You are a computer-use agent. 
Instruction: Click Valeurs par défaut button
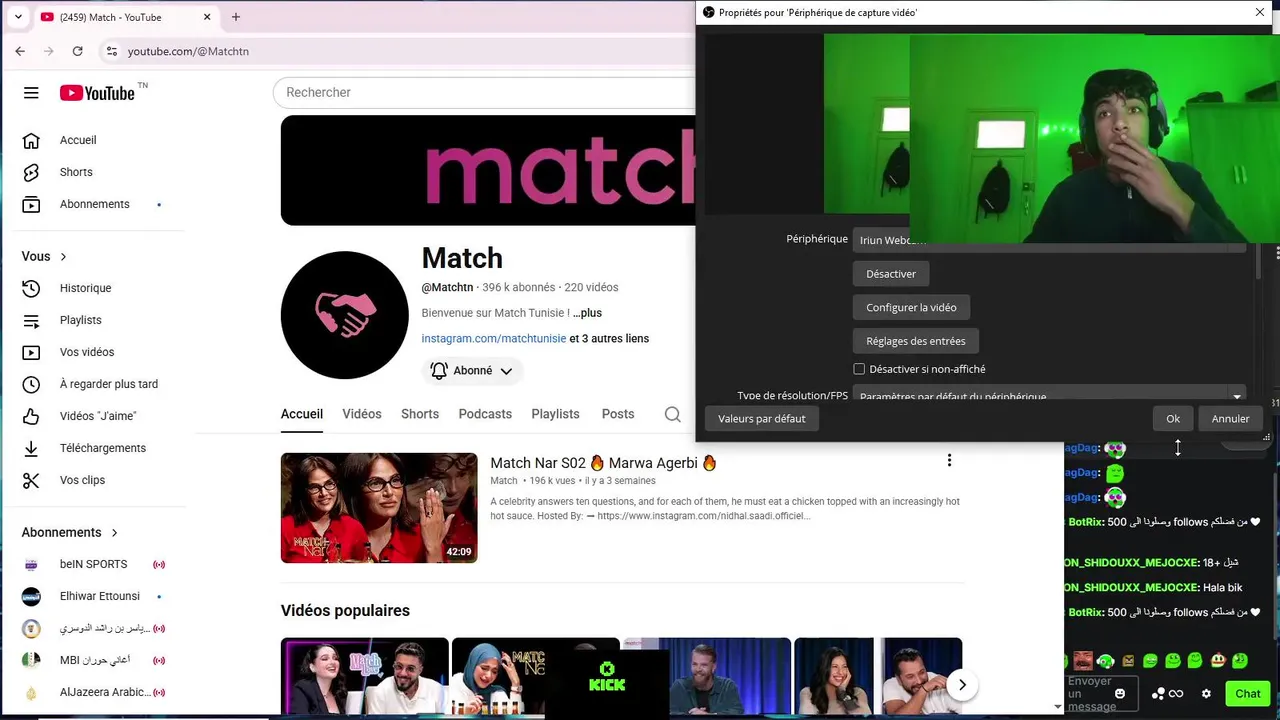(762, 419)
